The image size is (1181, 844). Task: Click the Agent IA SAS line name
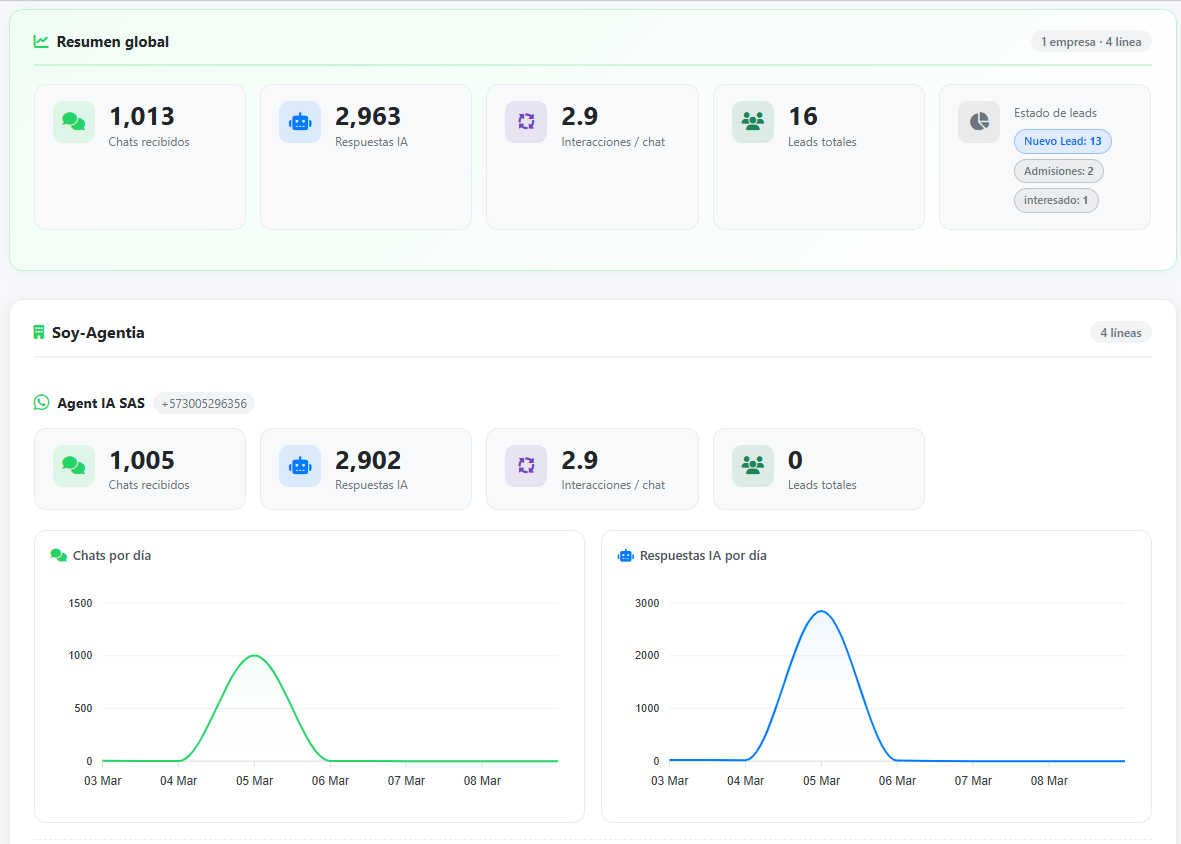[101, 404]
